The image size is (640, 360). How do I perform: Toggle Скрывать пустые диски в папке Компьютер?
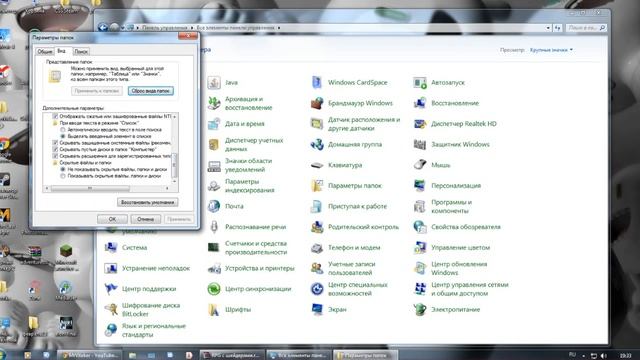(55, 149)
